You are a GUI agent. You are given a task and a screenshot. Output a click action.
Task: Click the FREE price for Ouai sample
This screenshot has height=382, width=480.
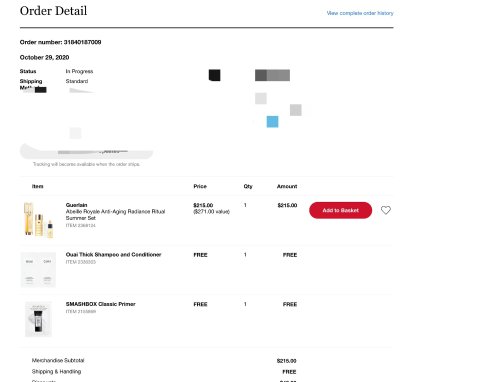(200, 255)
